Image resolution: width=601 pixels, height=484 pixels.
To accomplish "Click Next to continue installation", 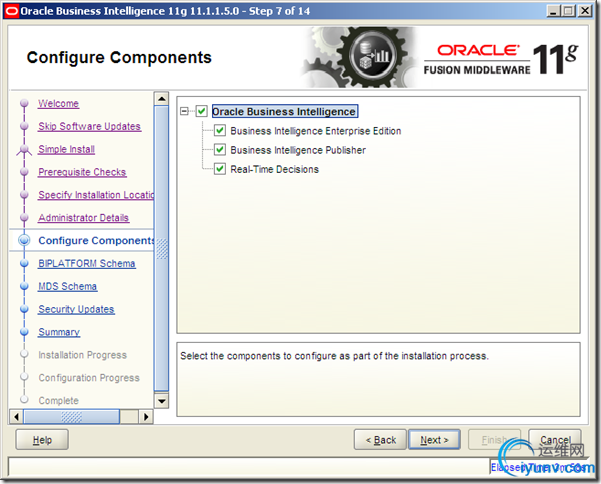I will pos(434,440).
